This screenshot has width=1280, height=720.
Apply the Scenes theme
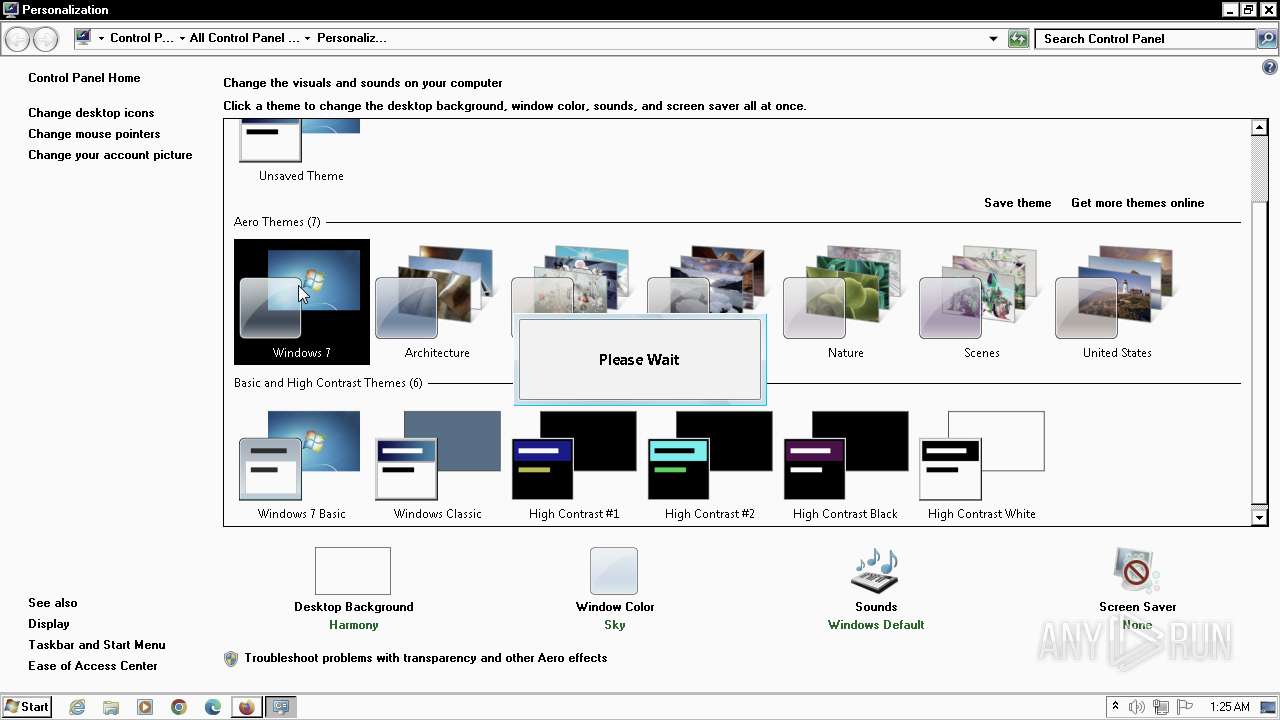tap(981, 302)
